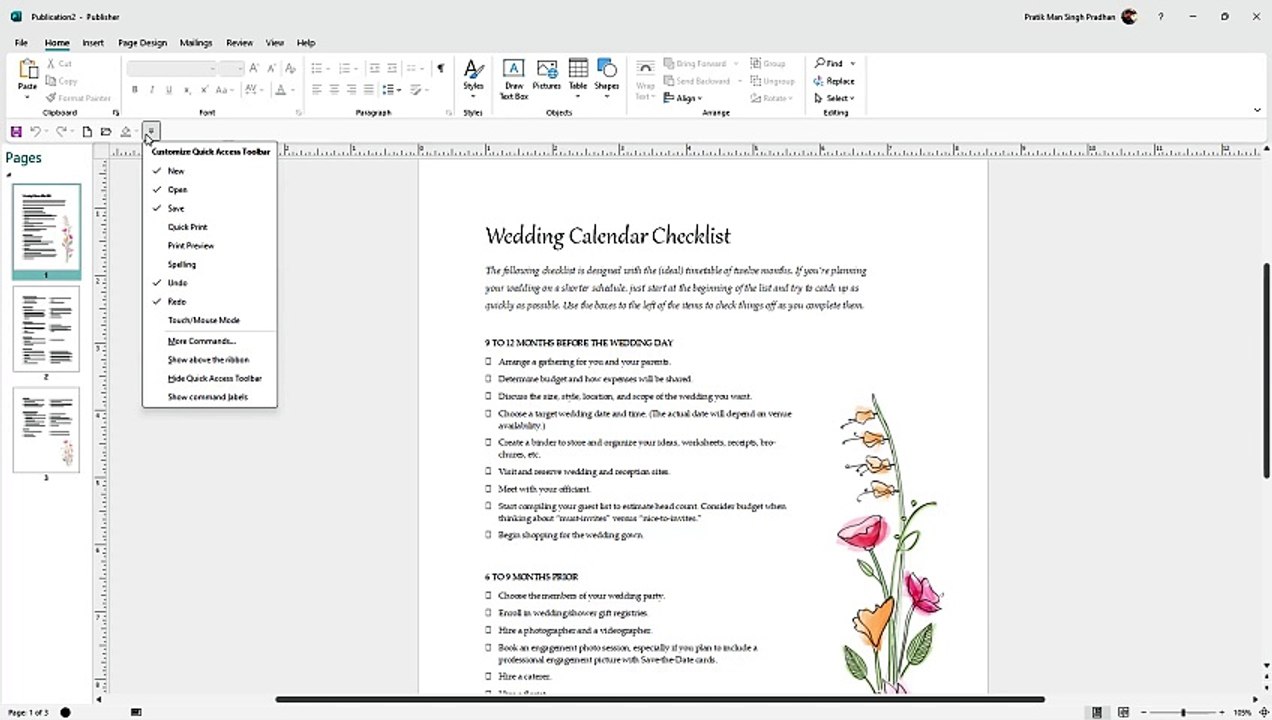This screenshot has width=1272, height=720.
Task: Open the Customize Quick Access Toolbar arrow
Action: click(150, 132)
